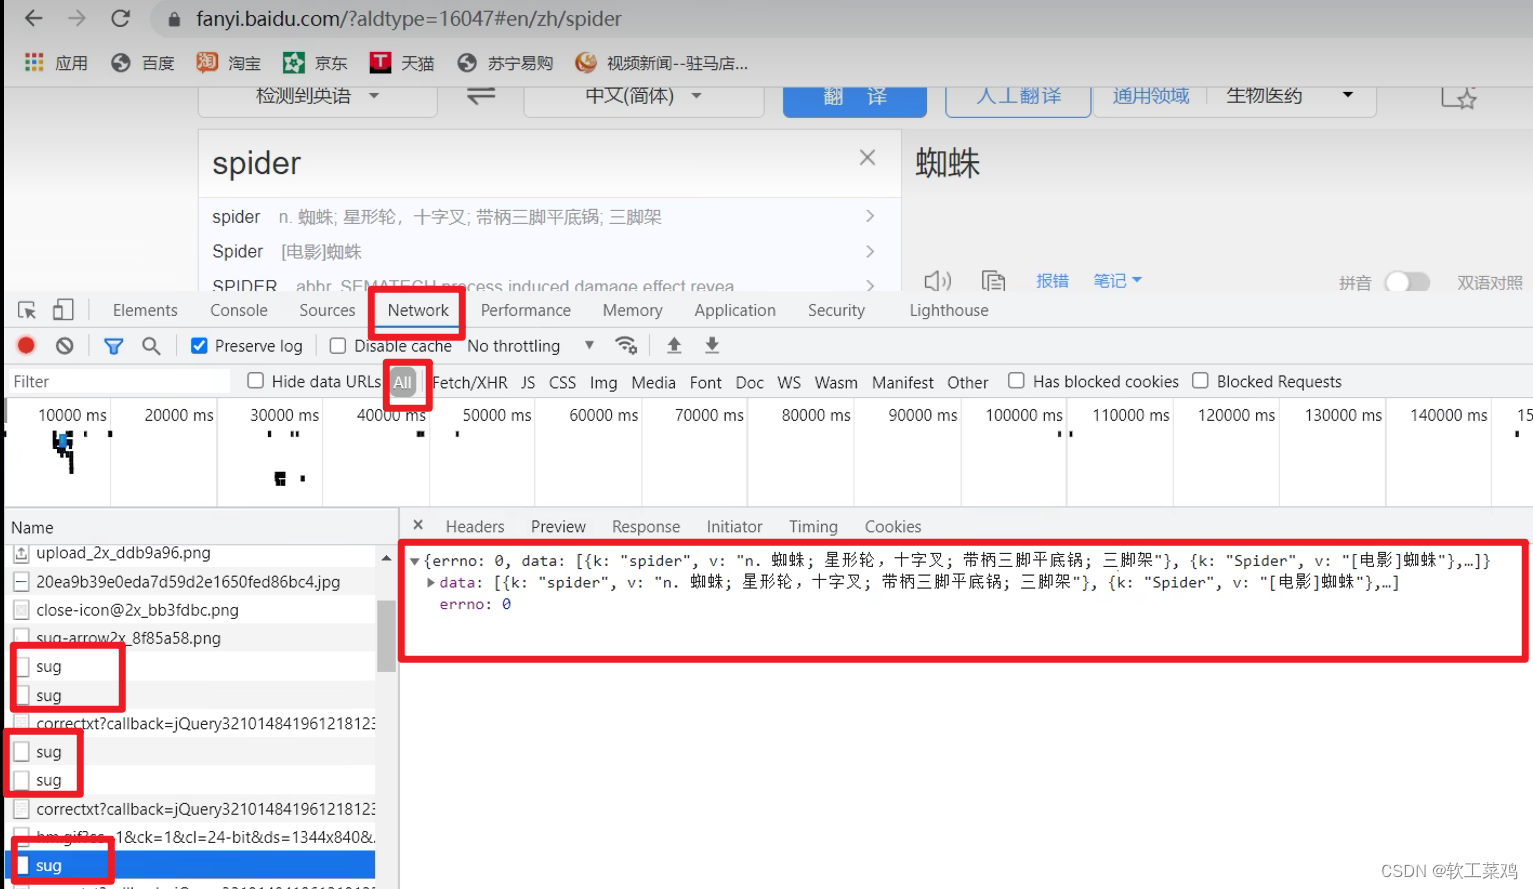Image resolution: width=1533 pixels, height=889 pixels.
Task: Open network search with magnifier icon
Action: pyautogui.click(x=151, y=345)
